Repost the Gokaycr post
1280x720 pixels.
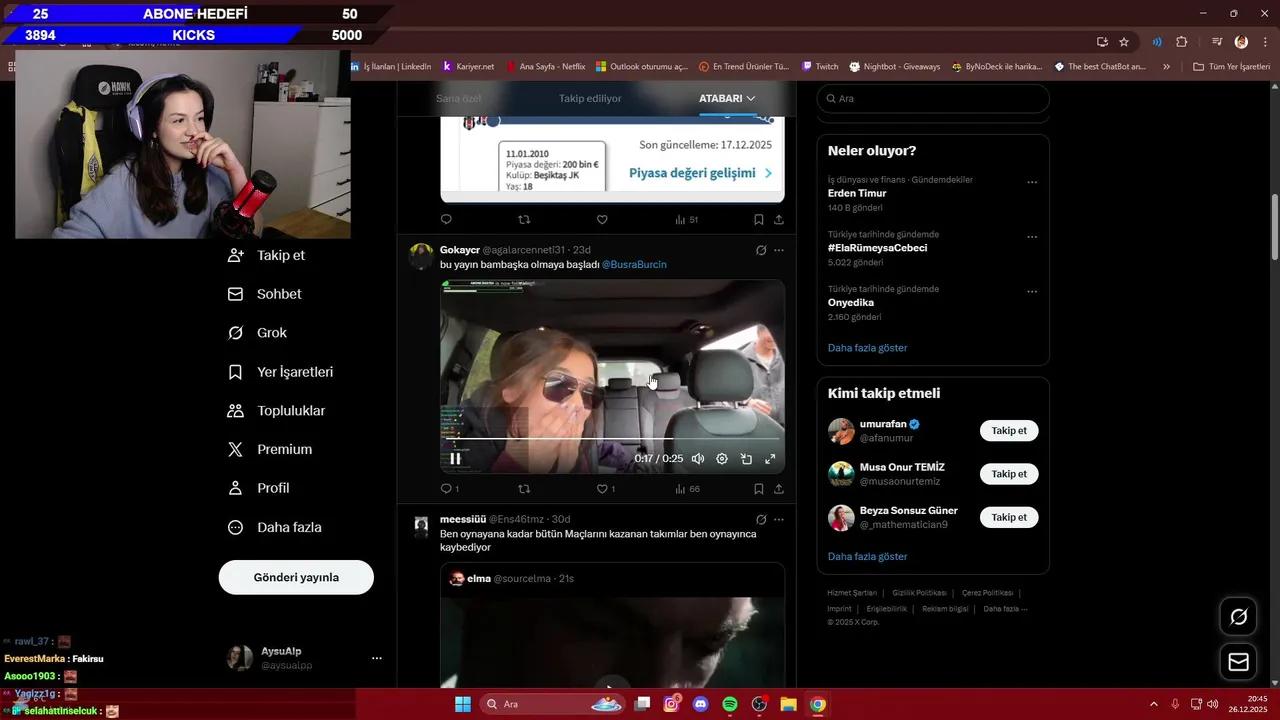pyautogui.click(x=524, y=489)
